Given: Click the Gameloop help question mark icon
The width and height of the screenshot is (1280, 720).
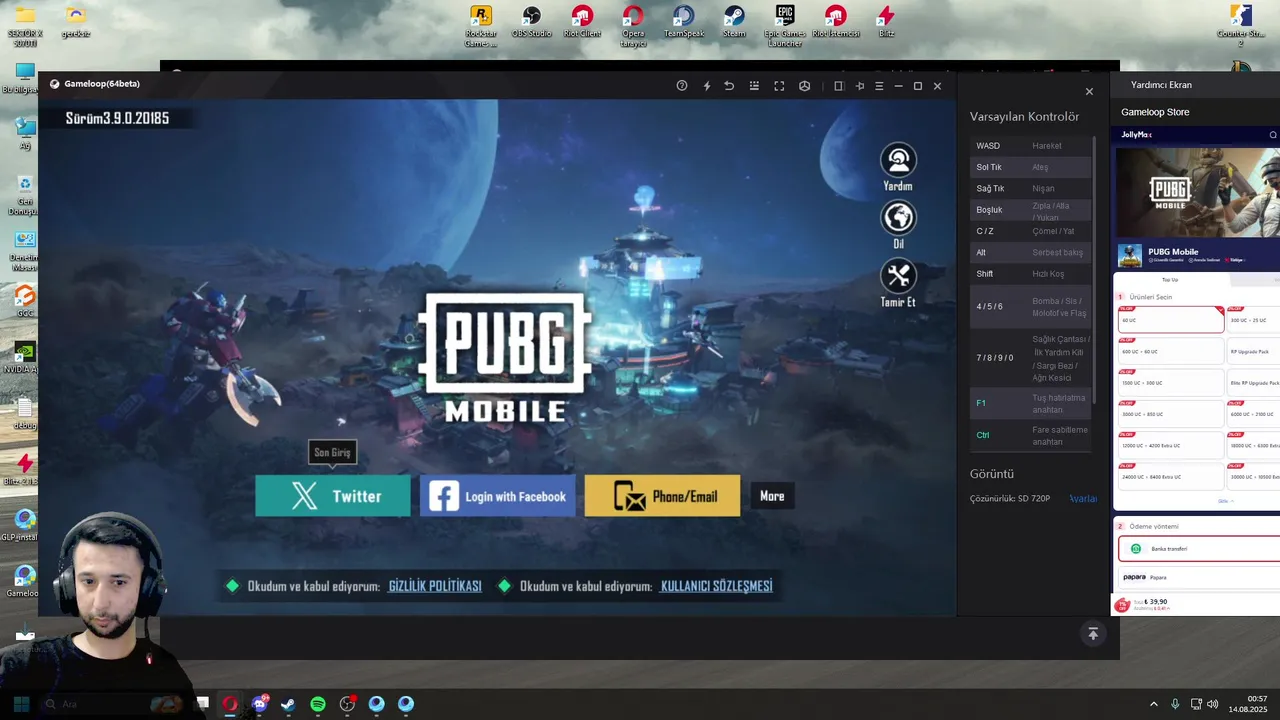Looking at the screenshot, I should (x=682, y=86).
